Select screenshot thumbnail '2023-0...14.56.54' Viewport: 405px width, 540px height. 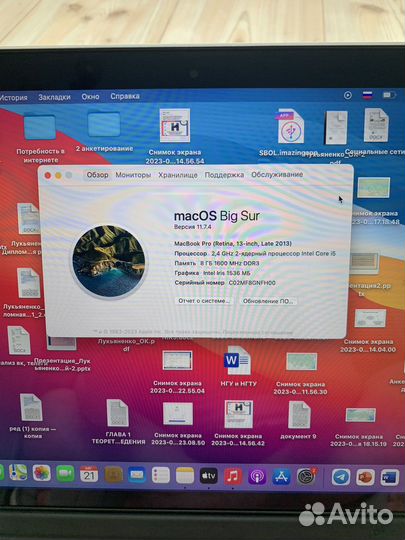click(x=175, y=125)
